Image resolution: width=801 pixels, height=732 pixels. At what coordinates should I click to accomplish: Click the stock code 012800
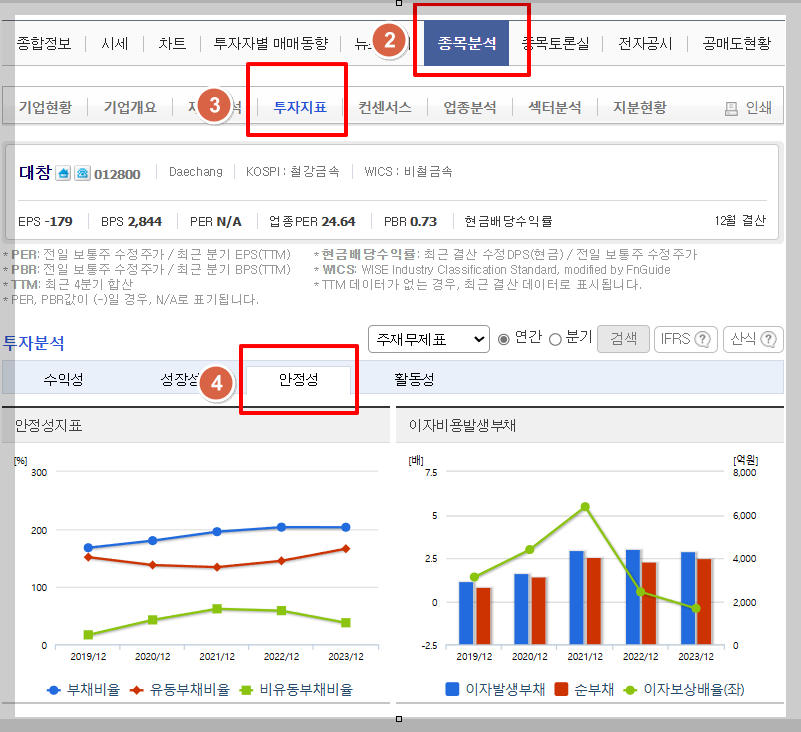pos(117,174)
